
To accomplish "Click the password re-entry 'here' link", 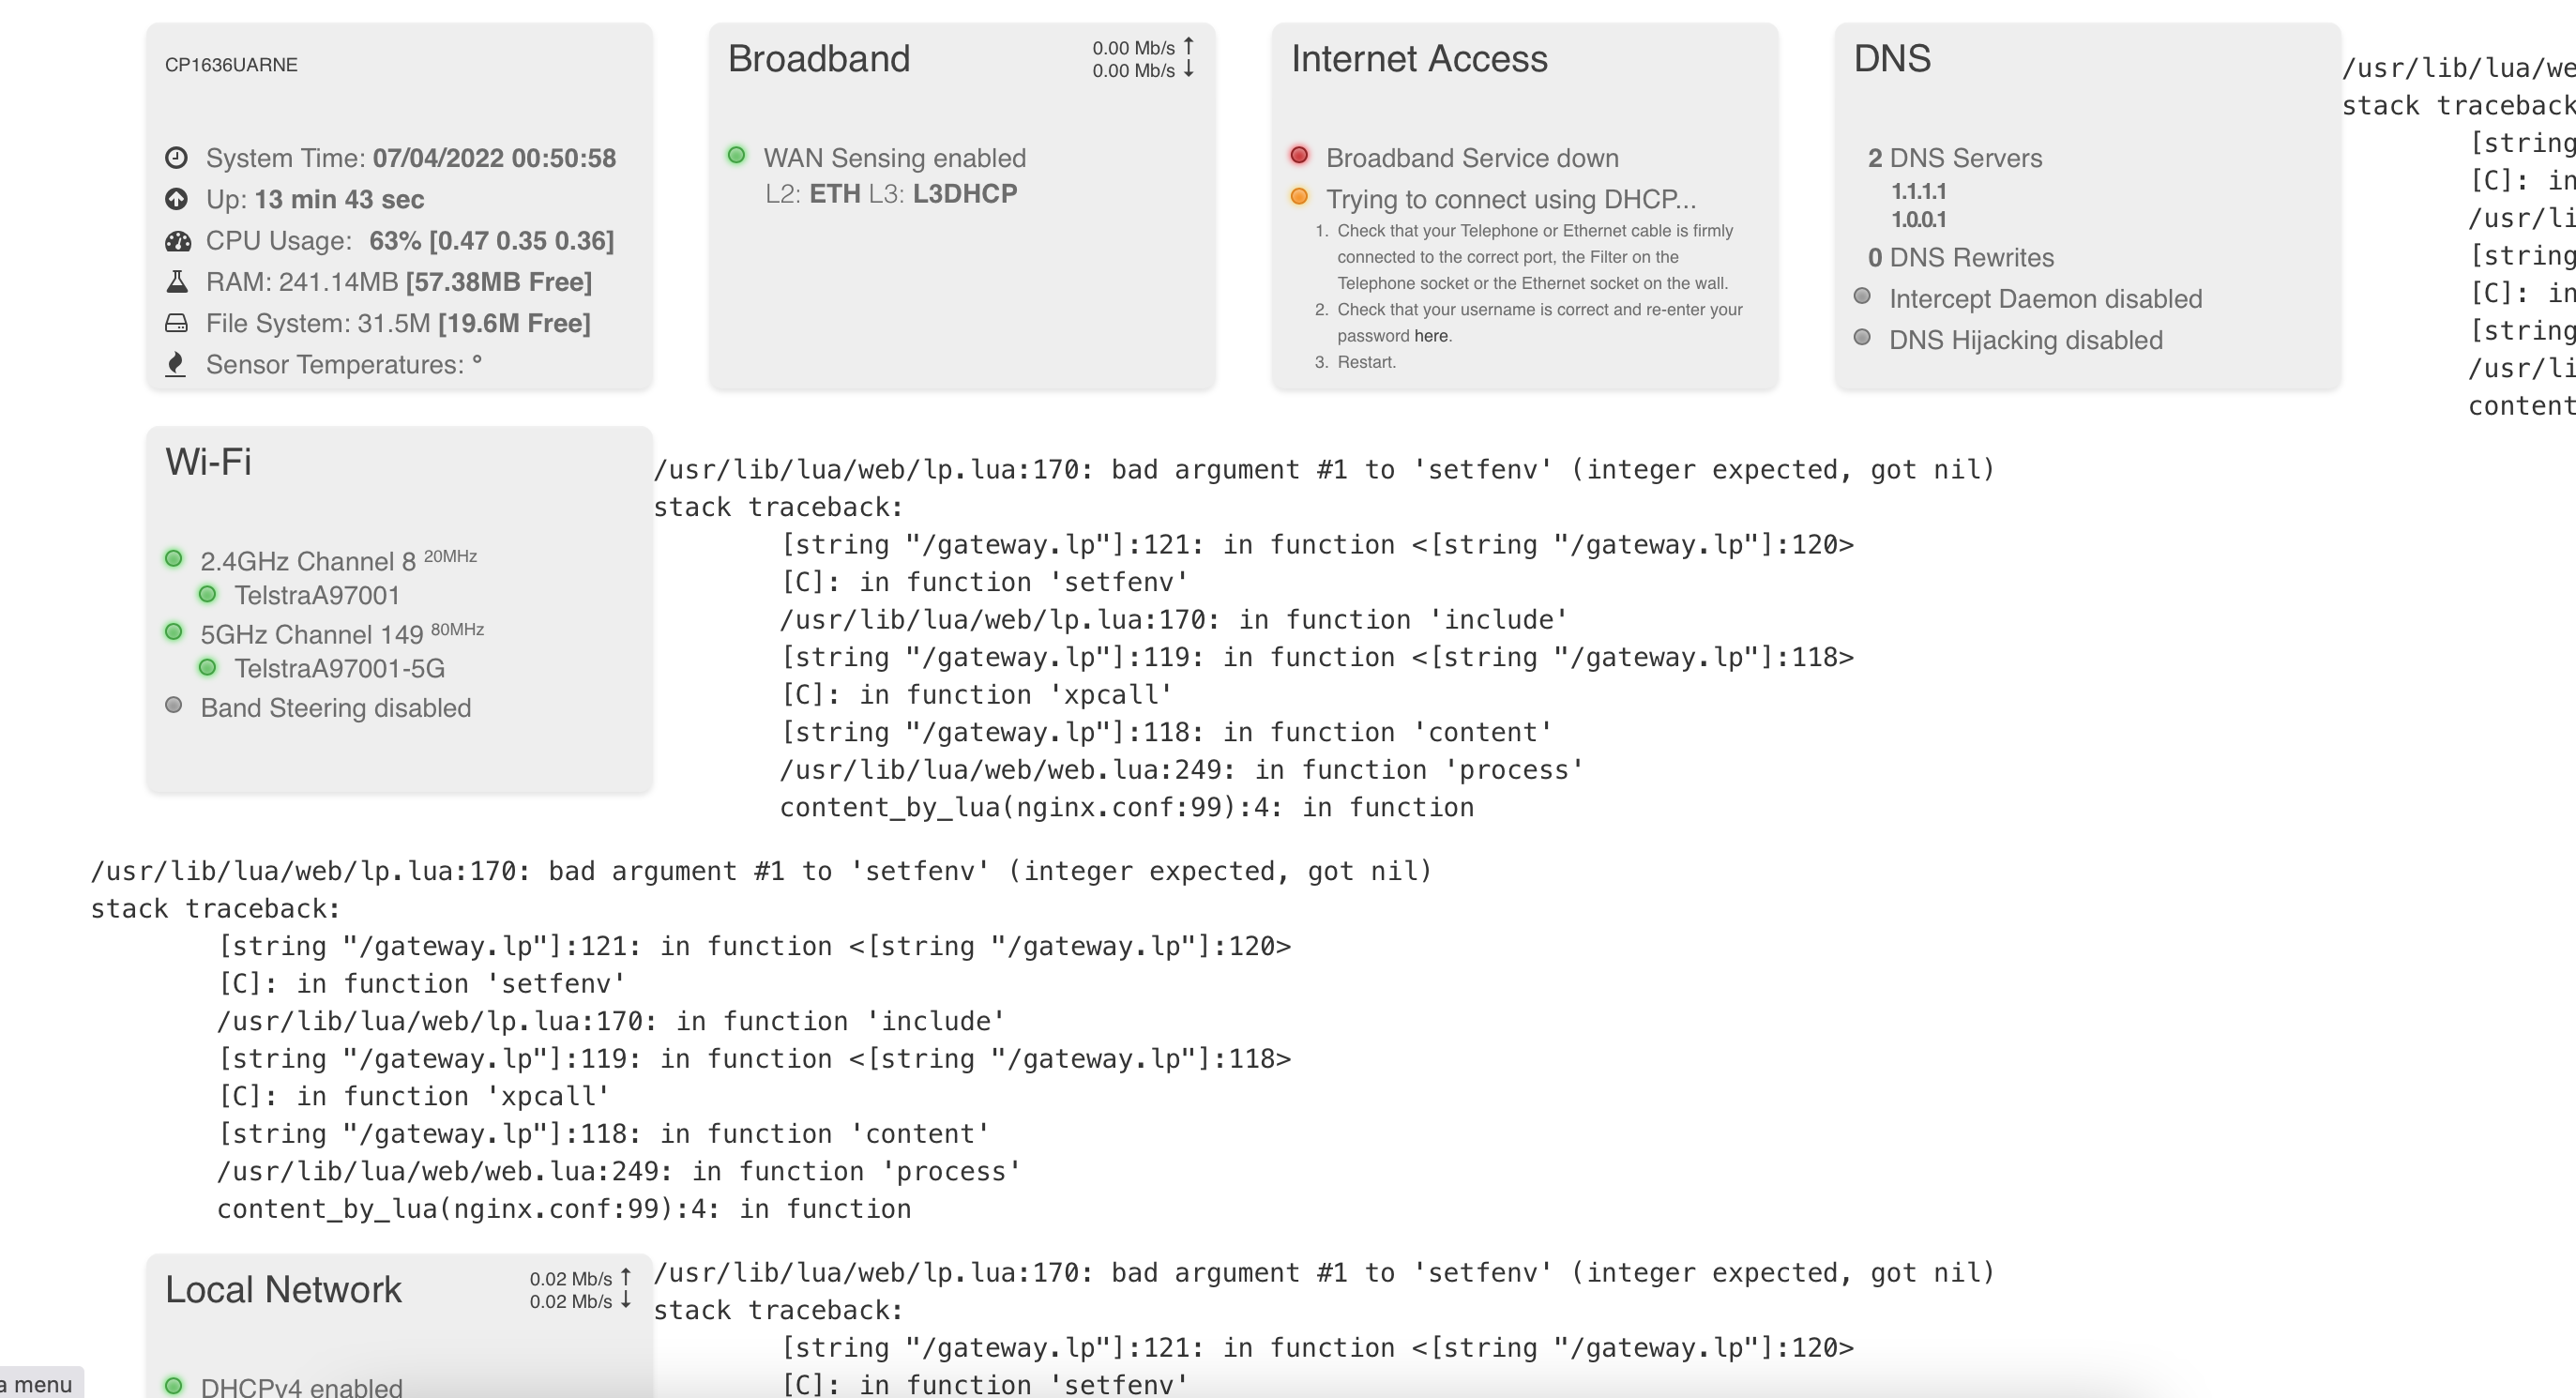I will click(1432, 335).
